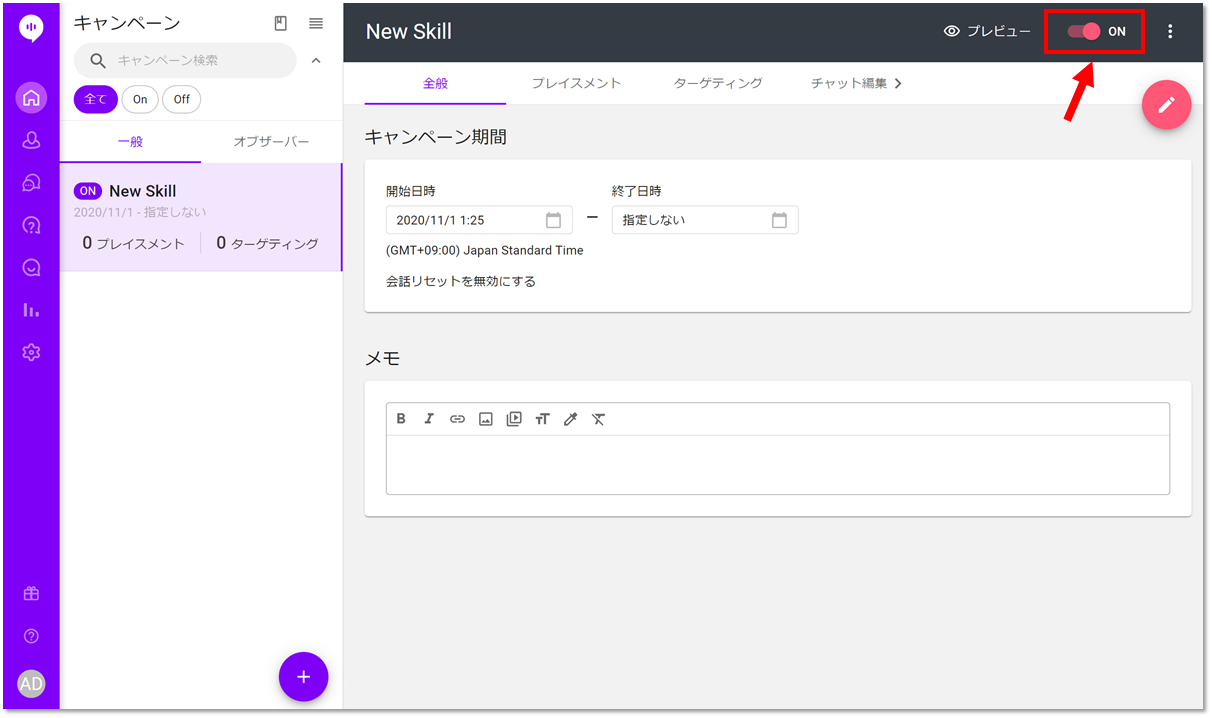The image size is (1212, 718).
Task: Open the smiley chat sidebar icon
Action: [31, 267]
